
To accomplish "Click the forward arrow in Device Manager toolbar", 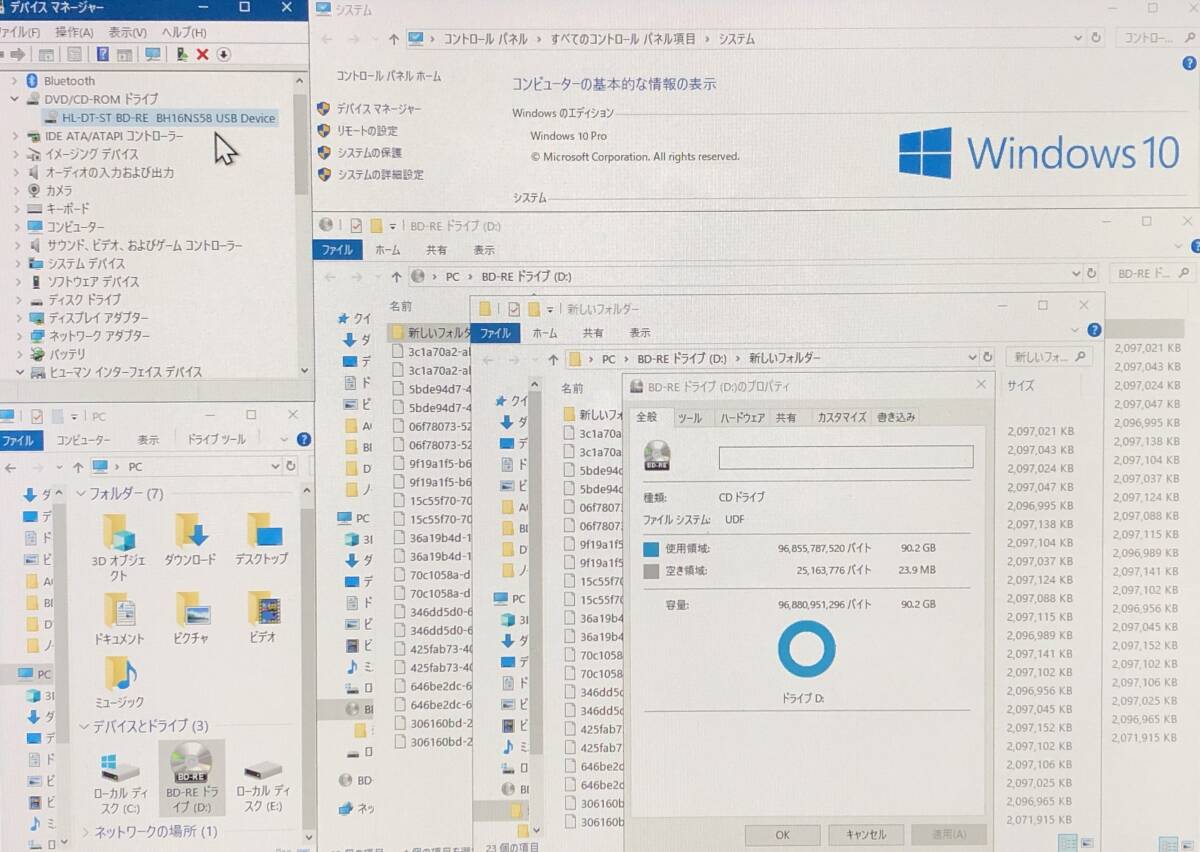I will click(x=16, y=55).
